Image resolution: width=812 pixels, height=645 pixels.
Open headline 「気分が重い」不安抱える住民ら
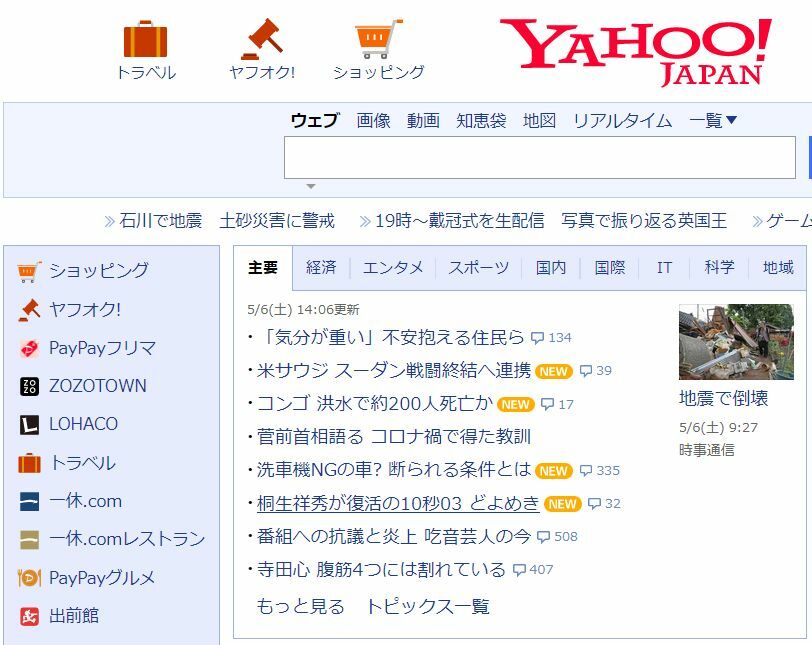(x=391, y=338)
